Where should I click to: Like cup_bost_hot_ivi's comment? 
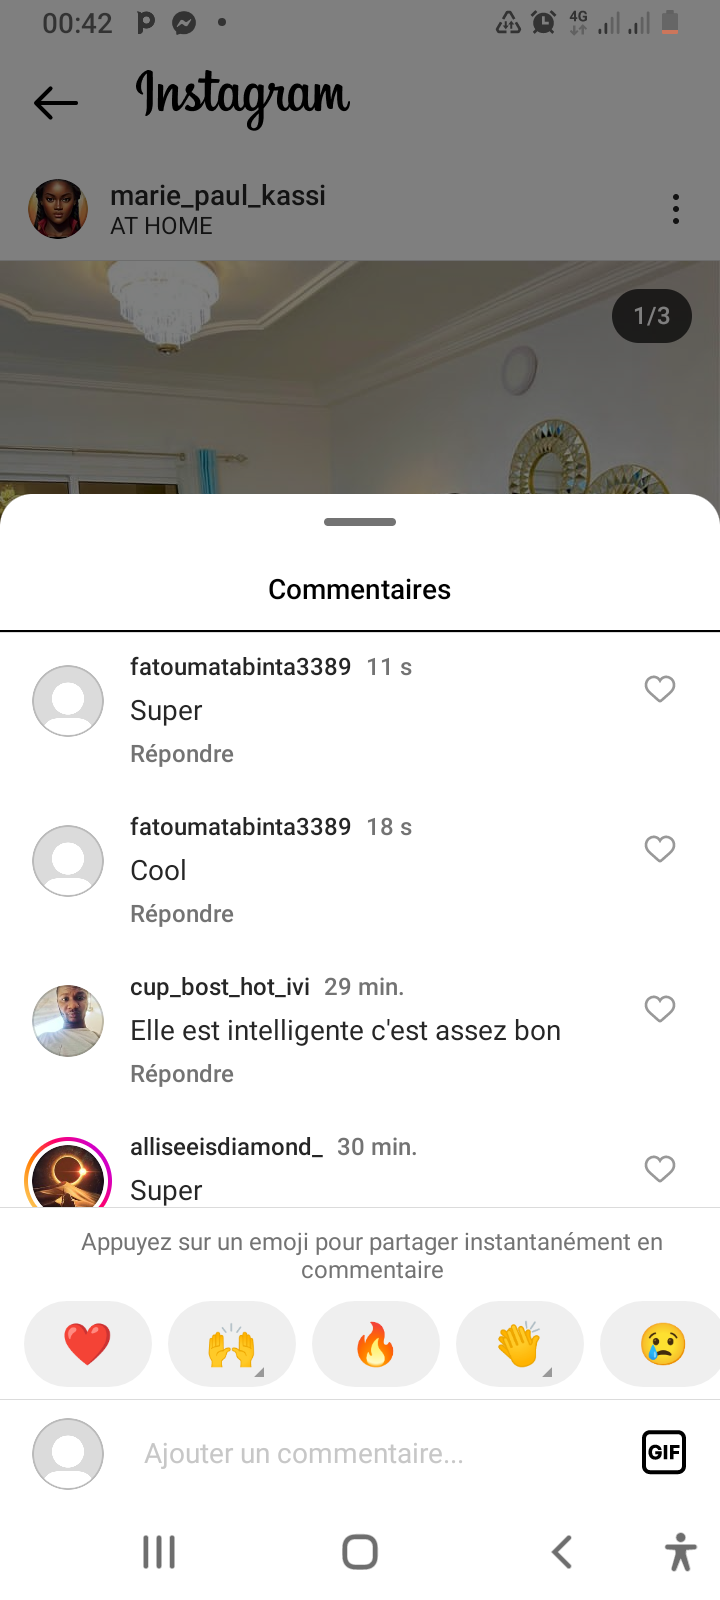coord(660,1009)
